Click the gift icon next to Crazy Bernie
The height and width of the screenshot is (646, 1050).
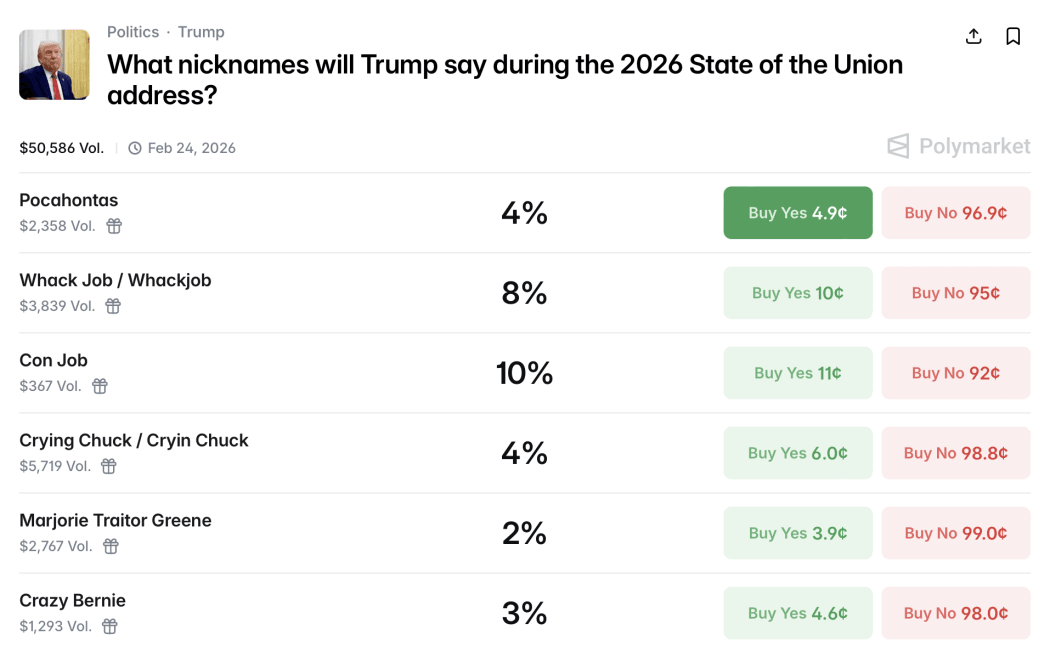click(x=108, y=626)
